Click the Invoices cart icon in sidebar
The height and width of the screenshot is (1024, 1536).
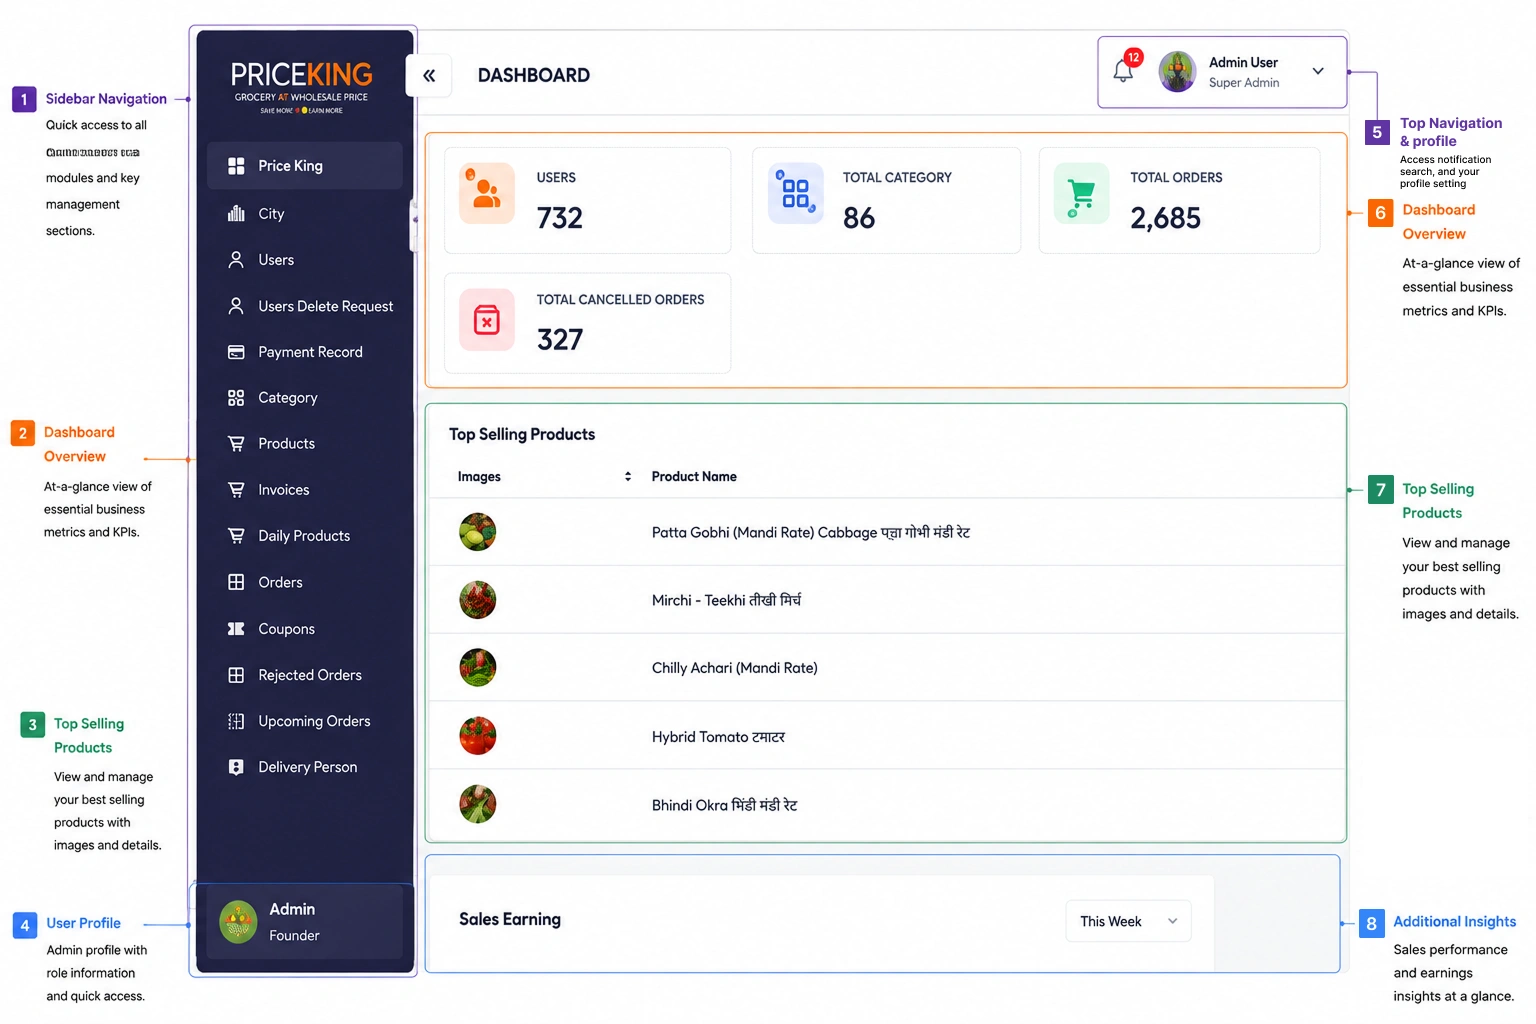pos(236,490)
